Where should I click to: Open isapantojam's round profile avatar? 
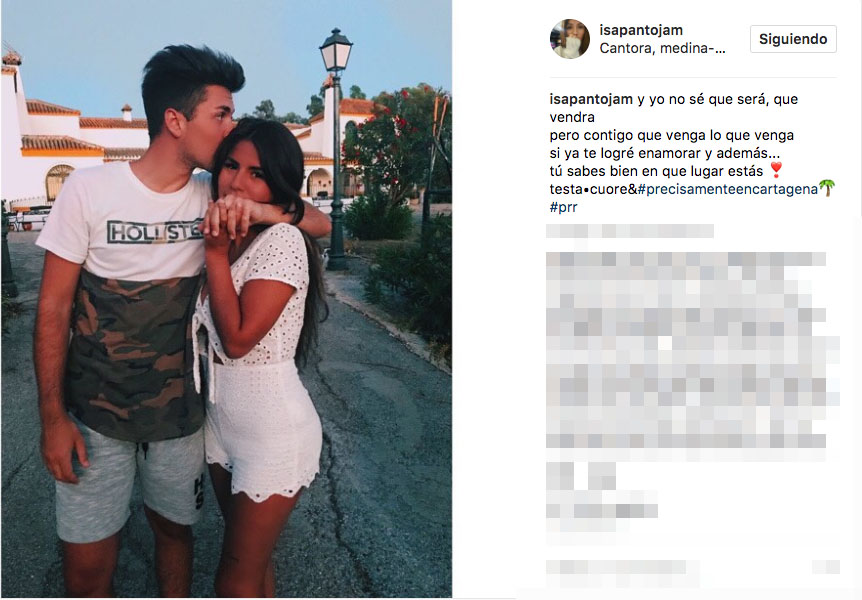(x=570, y=38)
